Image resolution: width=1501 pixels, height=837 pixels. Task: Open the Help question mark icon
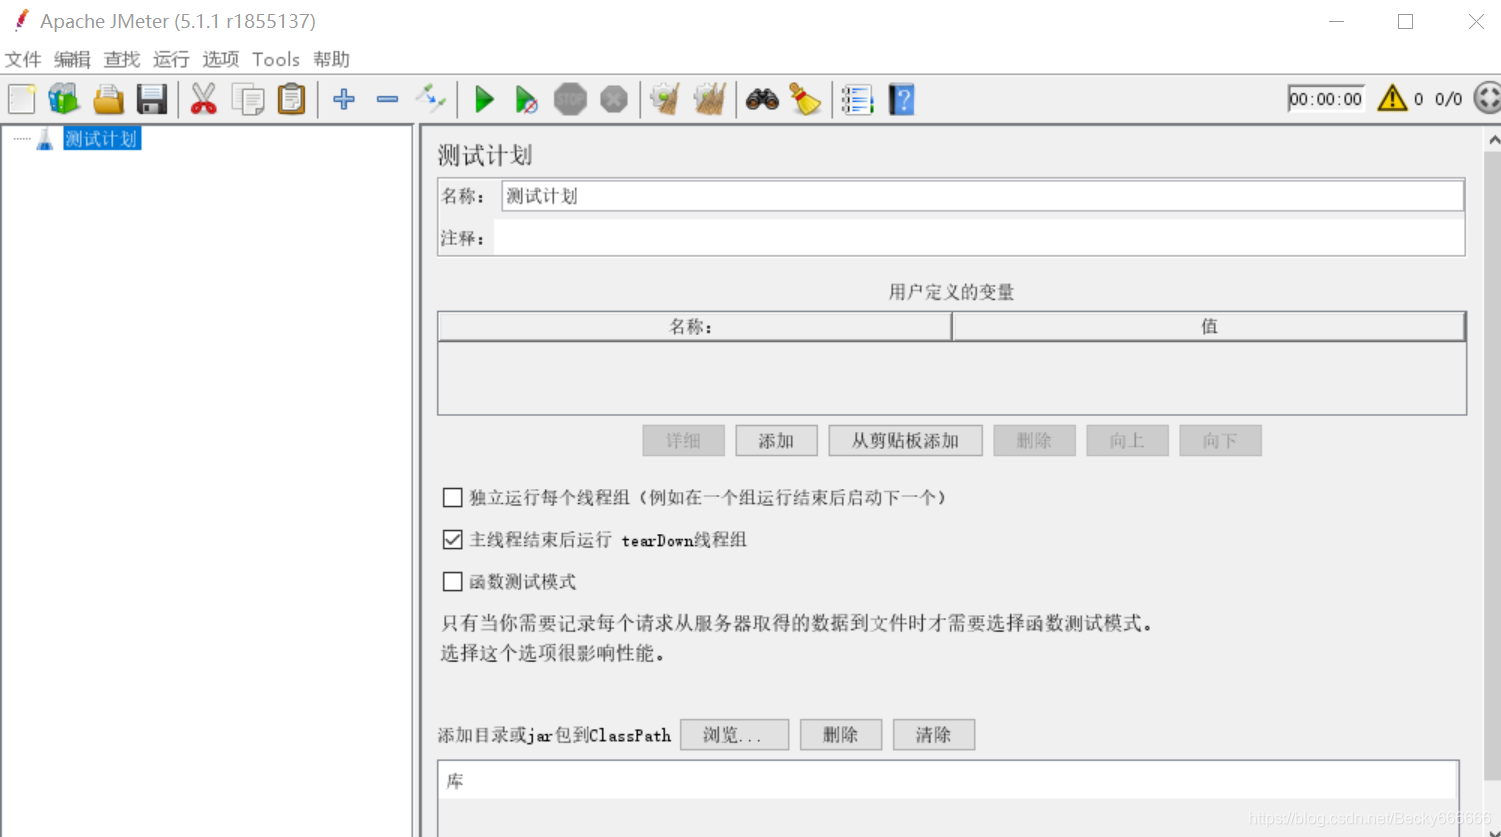[902, 99]
